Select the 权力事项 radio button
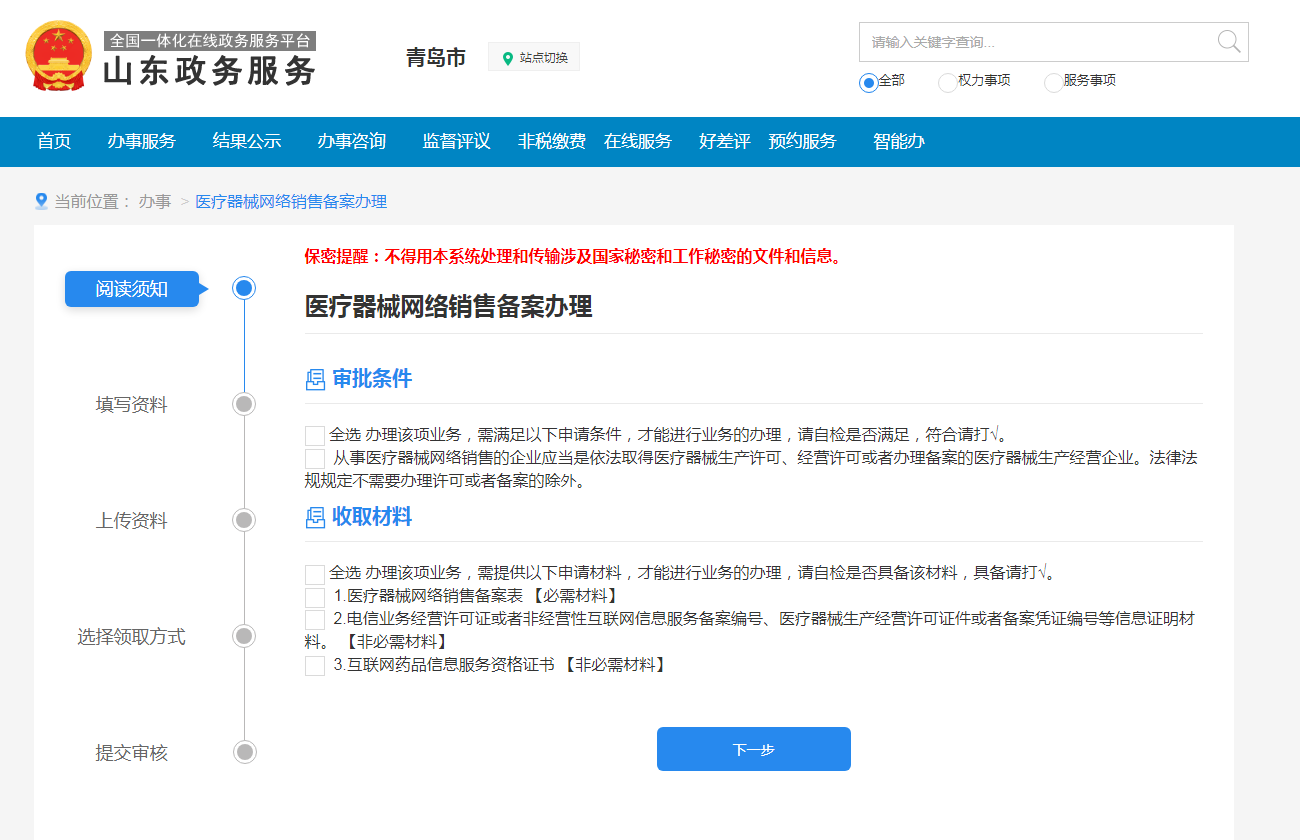The height and width of the screenshot is (840, 1300). pyautogui.click(x=946, y=83)
